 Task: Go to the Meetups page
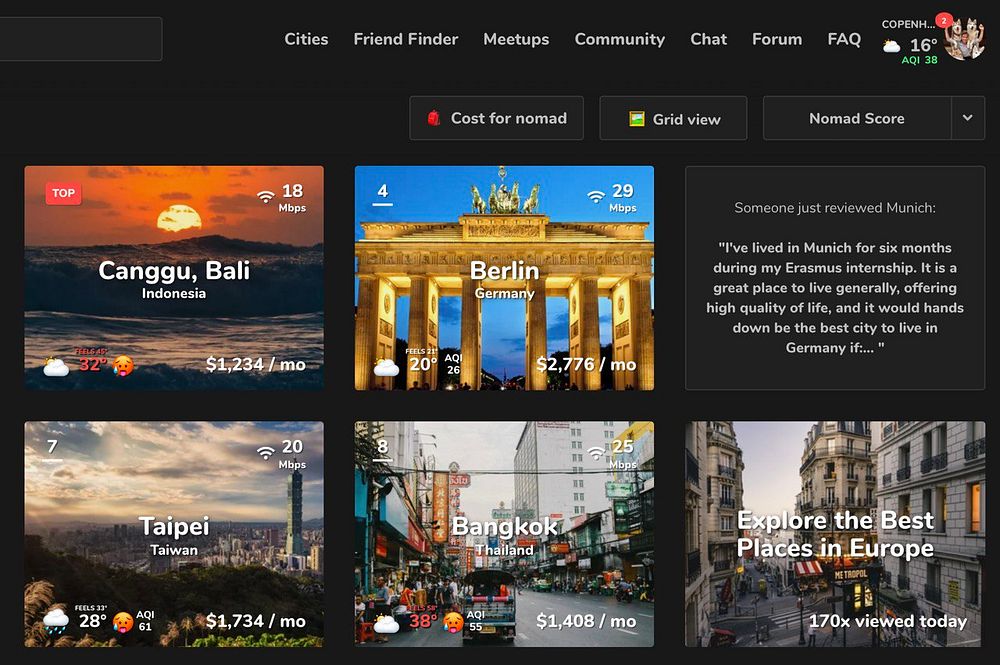(516, 39)
